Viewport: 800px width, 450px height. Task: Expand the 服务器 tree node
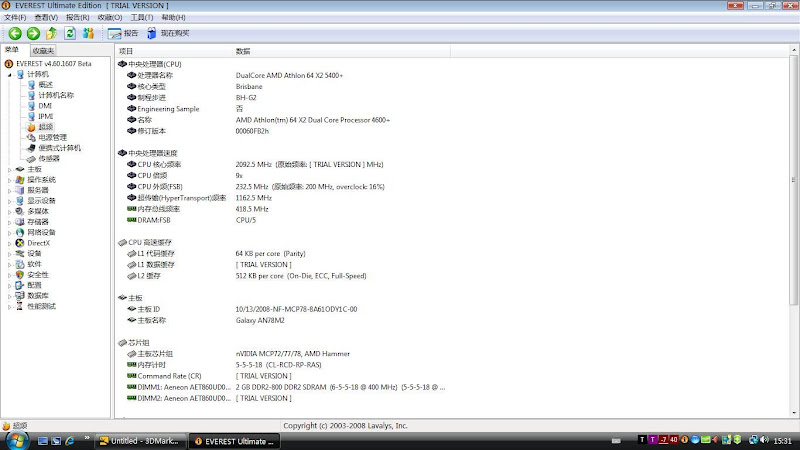tap(9, 190)
